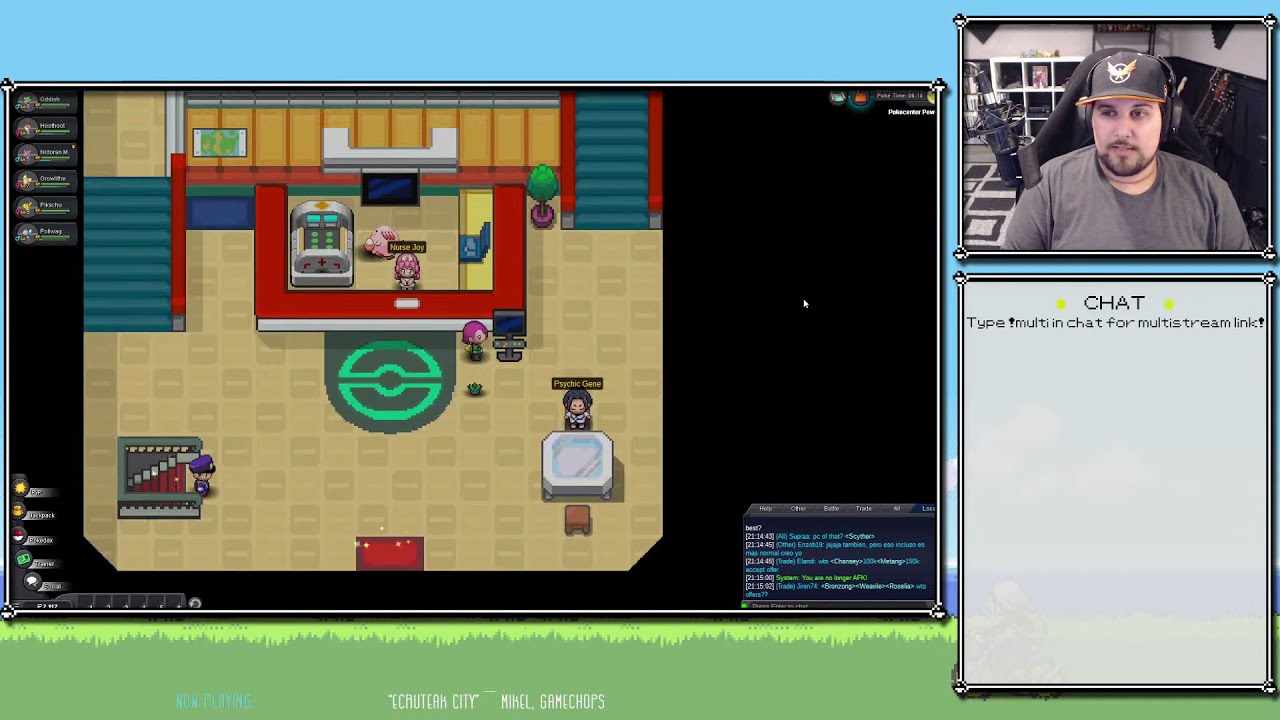This screenshot has width=1280, height=720.
Task: Click the Supraa Scyther message in chat
Action: (810, 537)
